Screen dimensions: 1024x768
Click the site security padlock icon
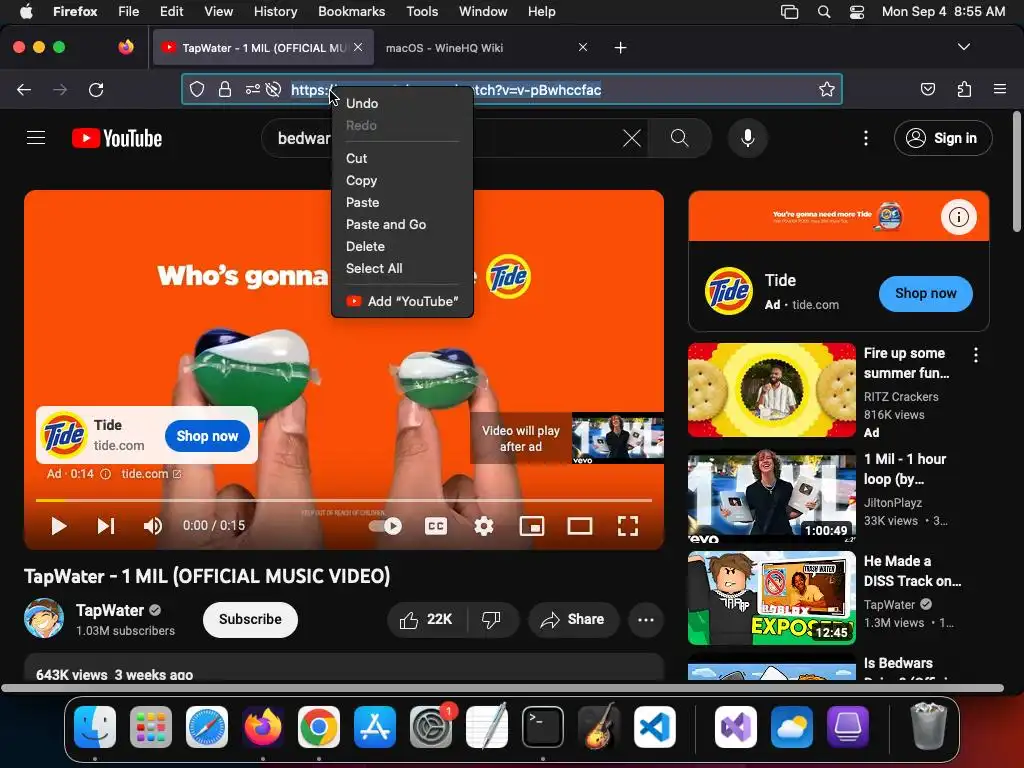(225, 89)
